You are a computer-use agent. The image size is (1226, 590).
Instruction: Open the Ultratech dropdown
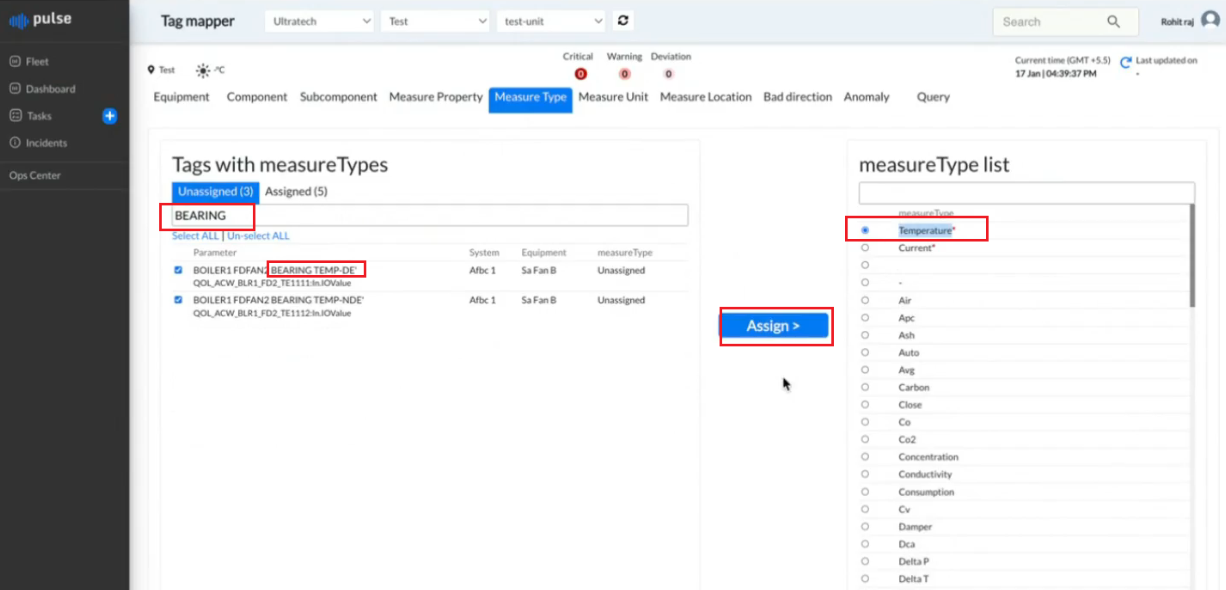(x=319, y=21)
